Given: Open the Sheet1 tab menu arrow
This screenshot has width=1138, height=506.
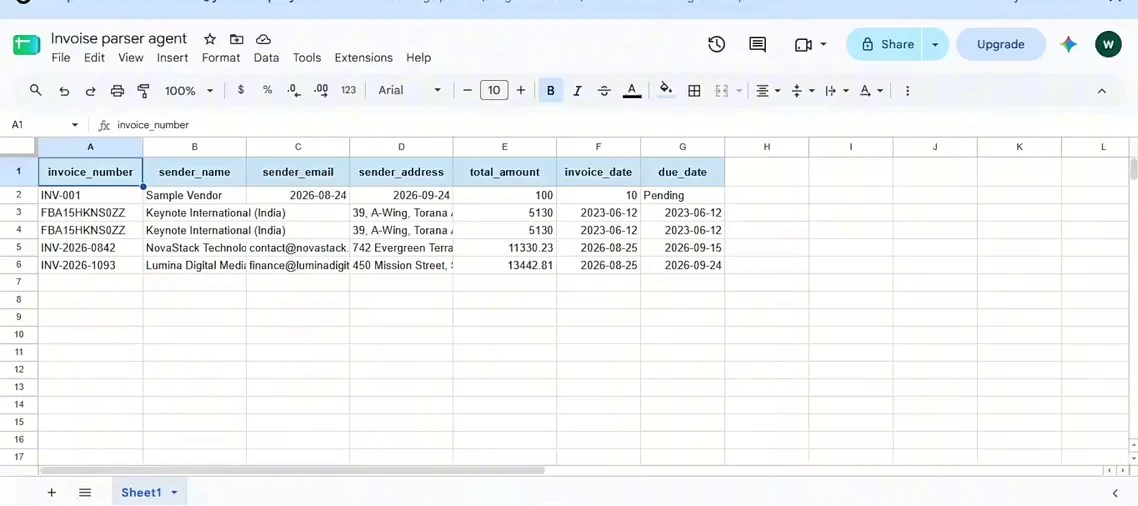Looking at the screenshot, I should click(x=174, y=492).
